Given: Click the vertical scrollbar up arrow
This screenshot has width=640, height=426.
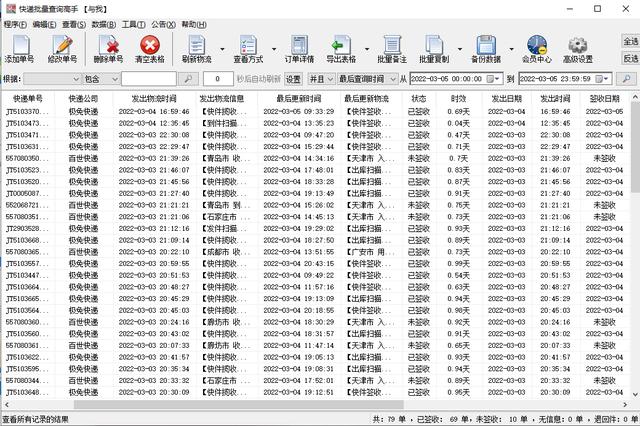Looking at the screenshot, I should tap(635, 97).
